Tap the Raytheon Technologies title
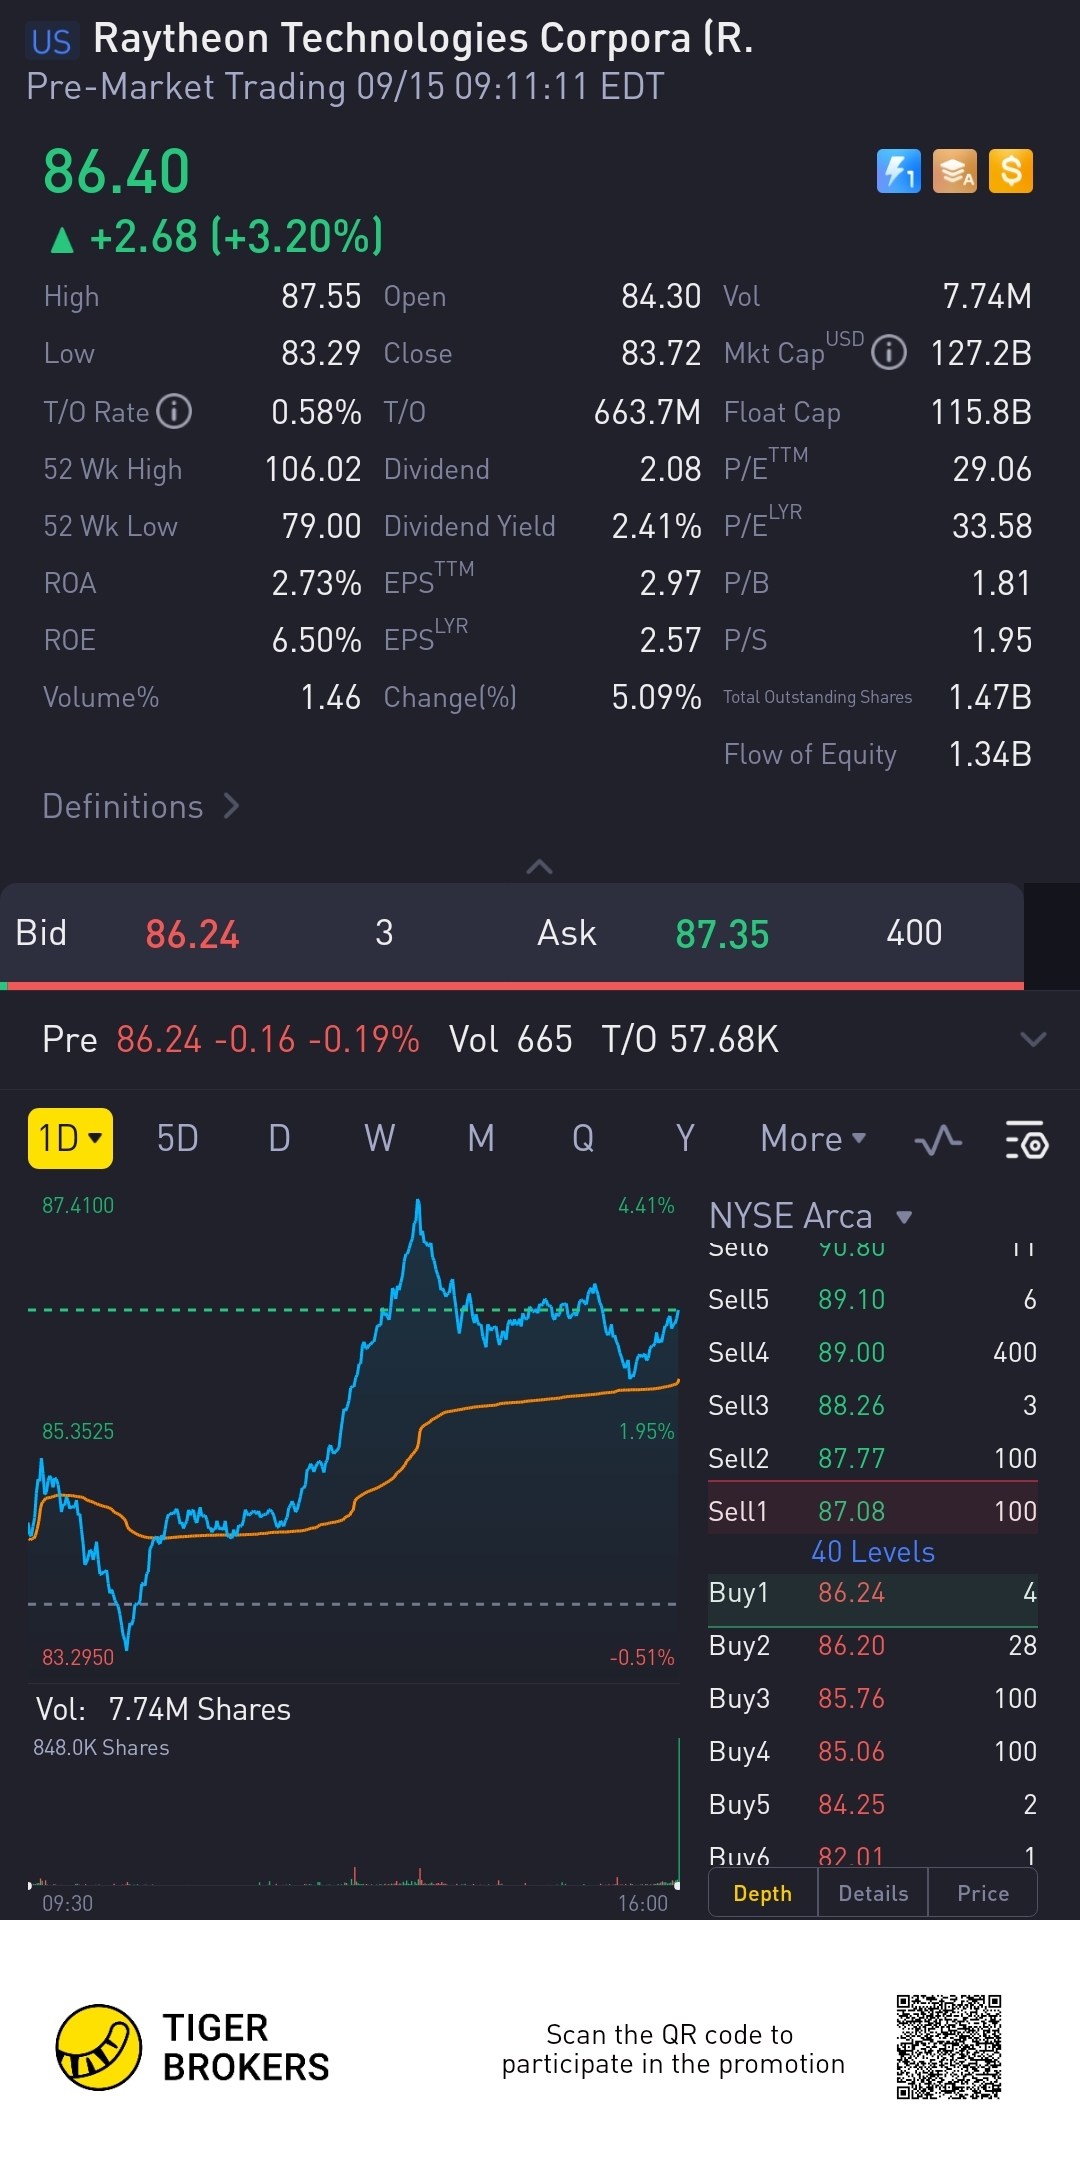 (x=423, y=38)
